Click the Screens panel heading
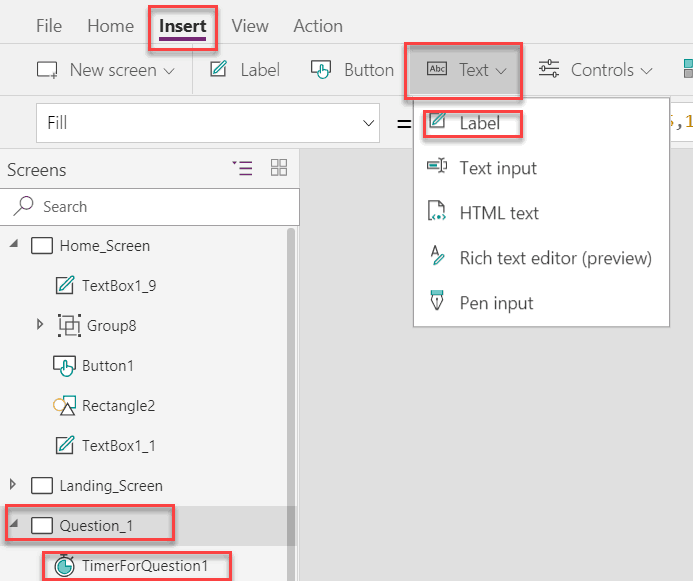 pyautogui.click(x=37, y=170)
